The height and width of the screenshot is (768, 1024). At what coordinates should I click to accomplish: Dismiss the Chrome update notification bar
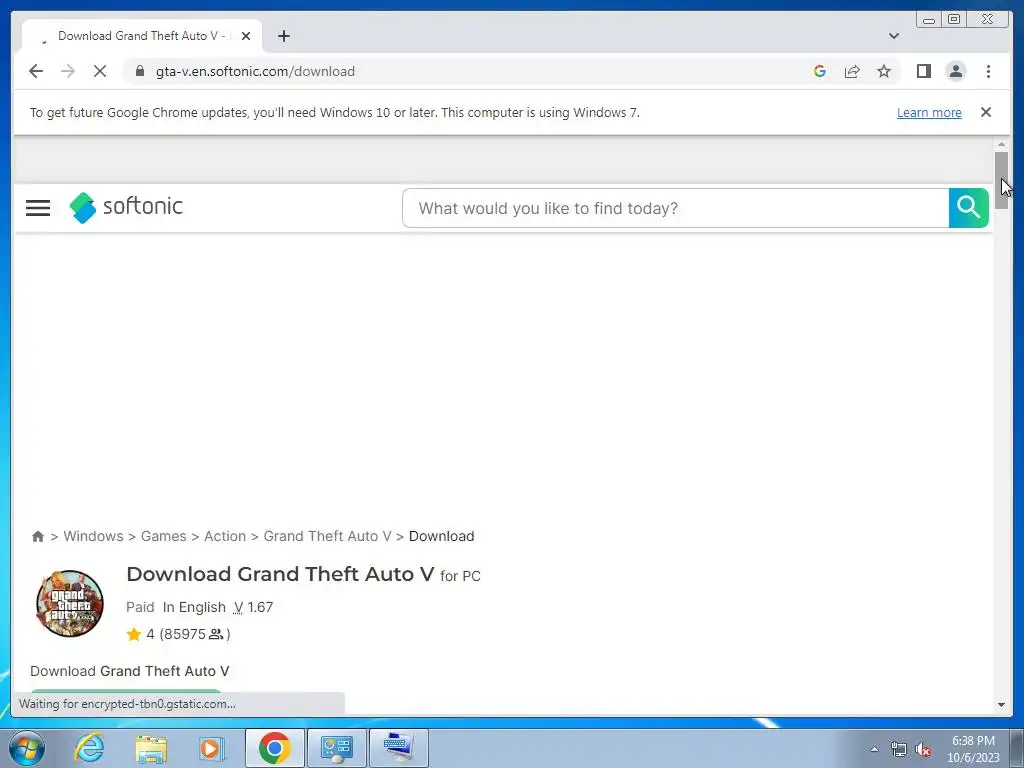click(985, 112)
